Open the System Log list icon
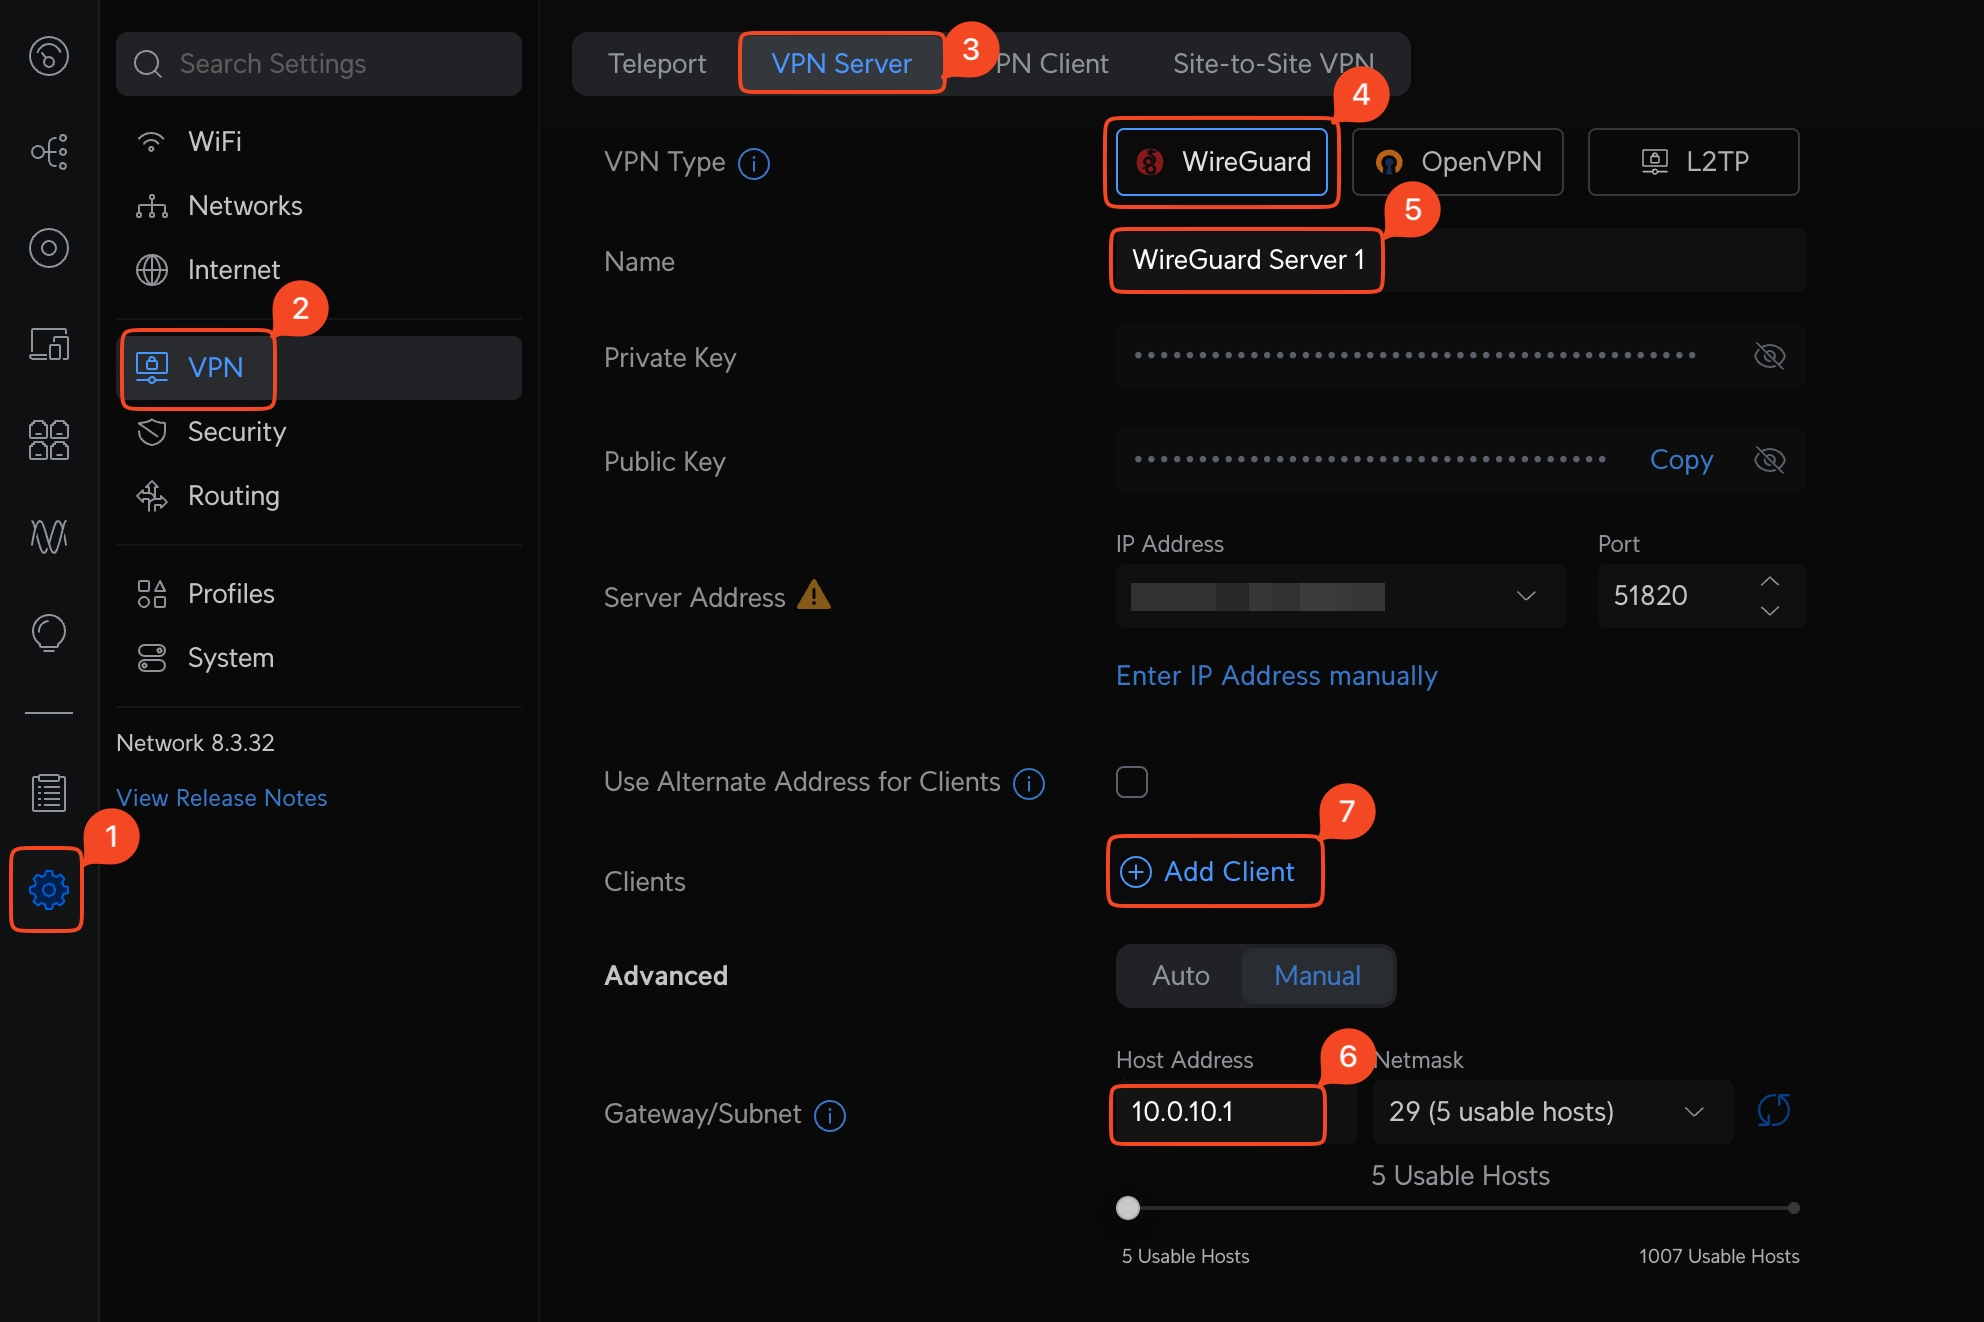Screen dimensions: 1984x1322 tap(49, 792)
